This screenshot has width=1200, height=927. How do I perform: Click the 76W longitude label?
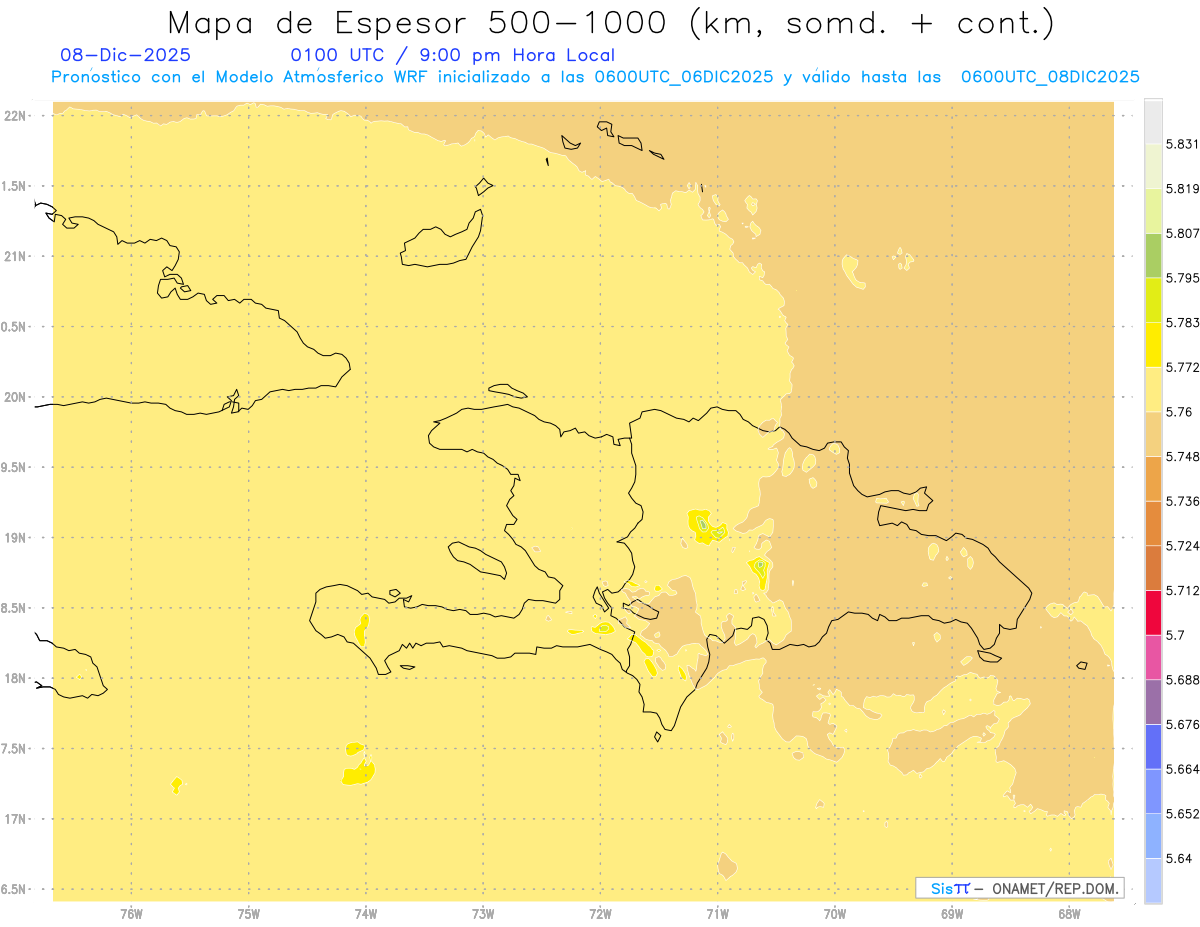coord(131,913)
